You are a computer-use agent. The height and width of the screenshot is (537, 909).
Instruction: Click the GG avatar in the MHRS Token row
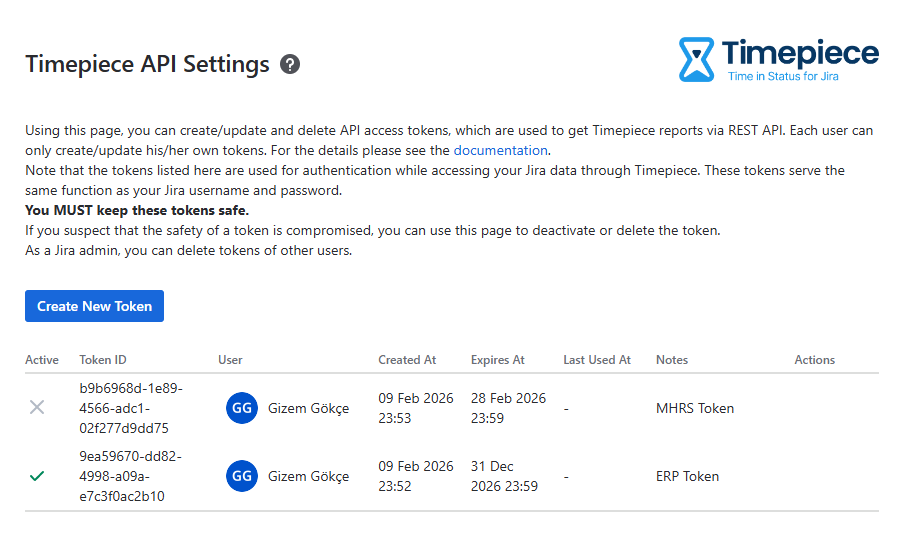[242, 408]
